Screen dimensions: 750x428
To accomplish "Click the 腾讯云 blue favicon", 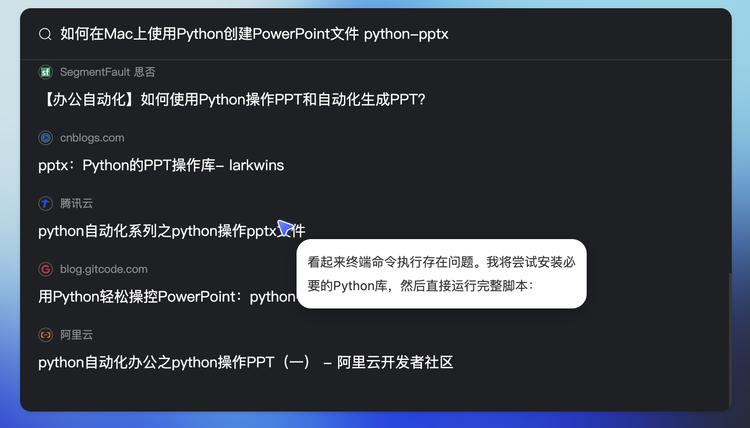I will 45,203.
